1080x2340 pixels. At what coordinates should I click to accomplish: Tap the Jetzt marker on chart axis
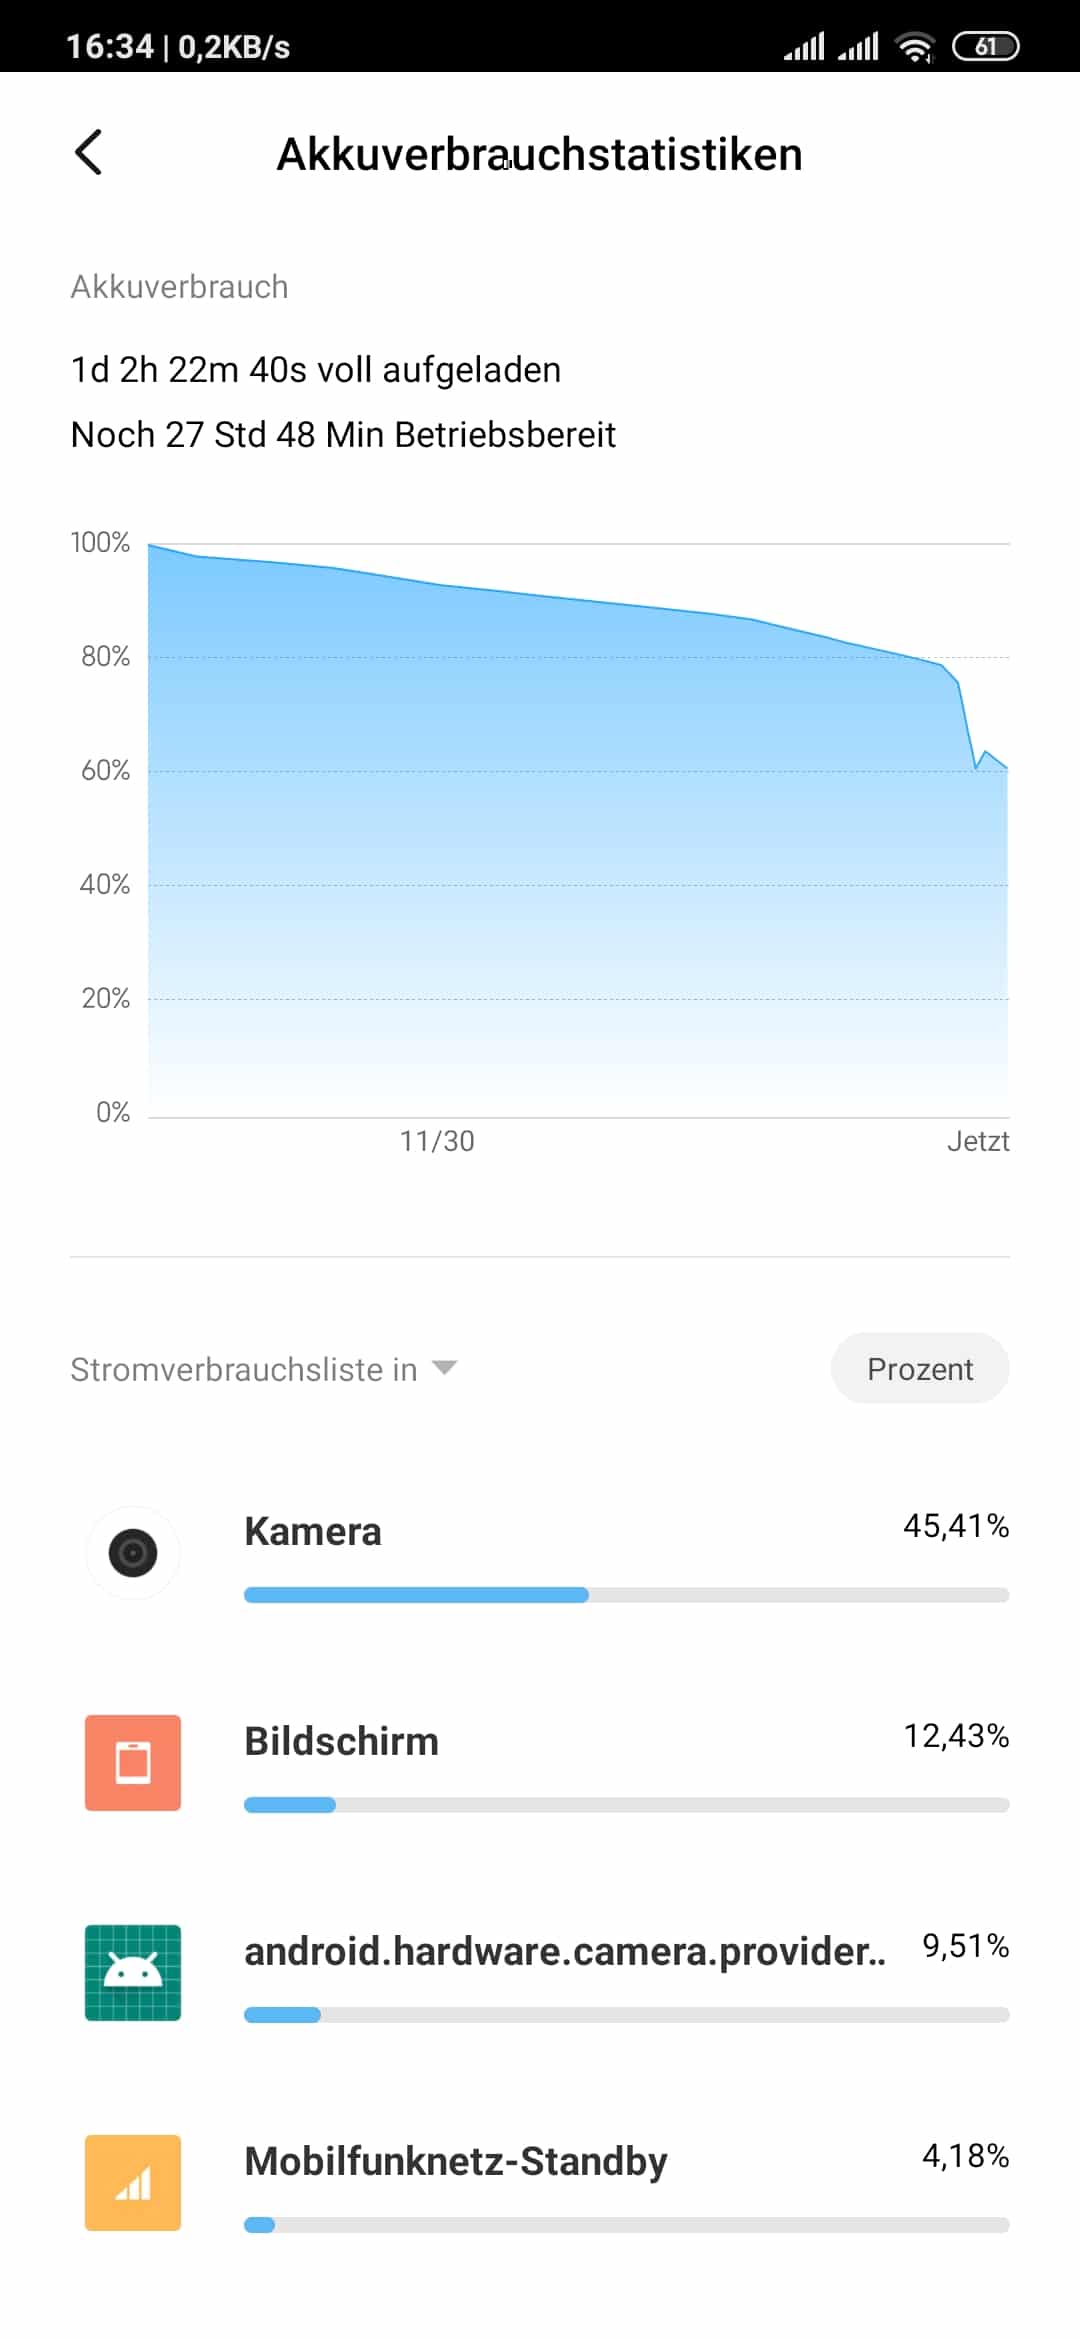pyautogui.click(x=978, y=1141)
